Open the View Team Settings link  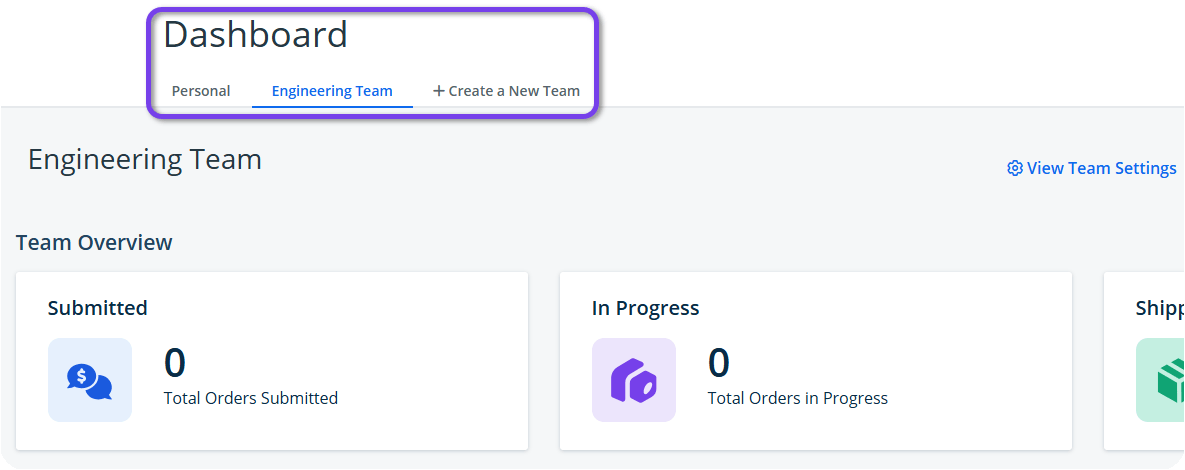coord(1101,168)
